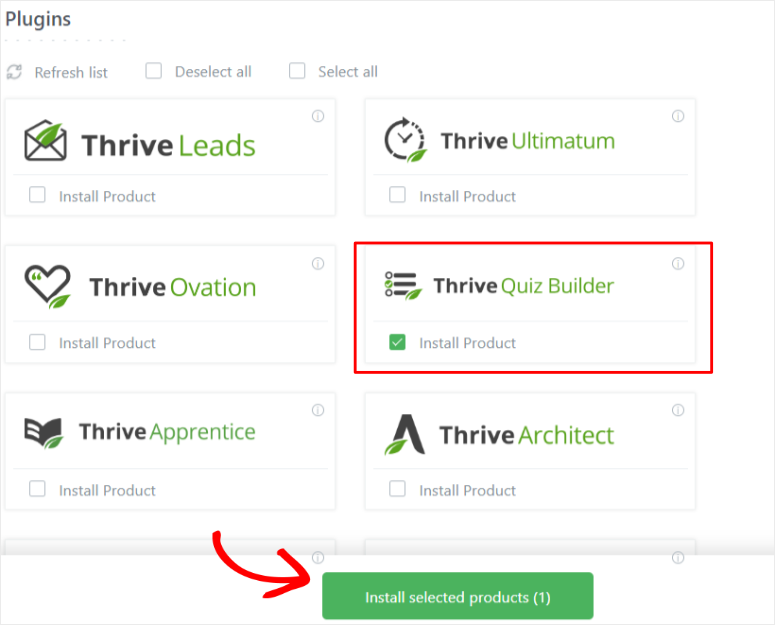Click the Thrive Leads envelope logo

click(x=45, y=140)
